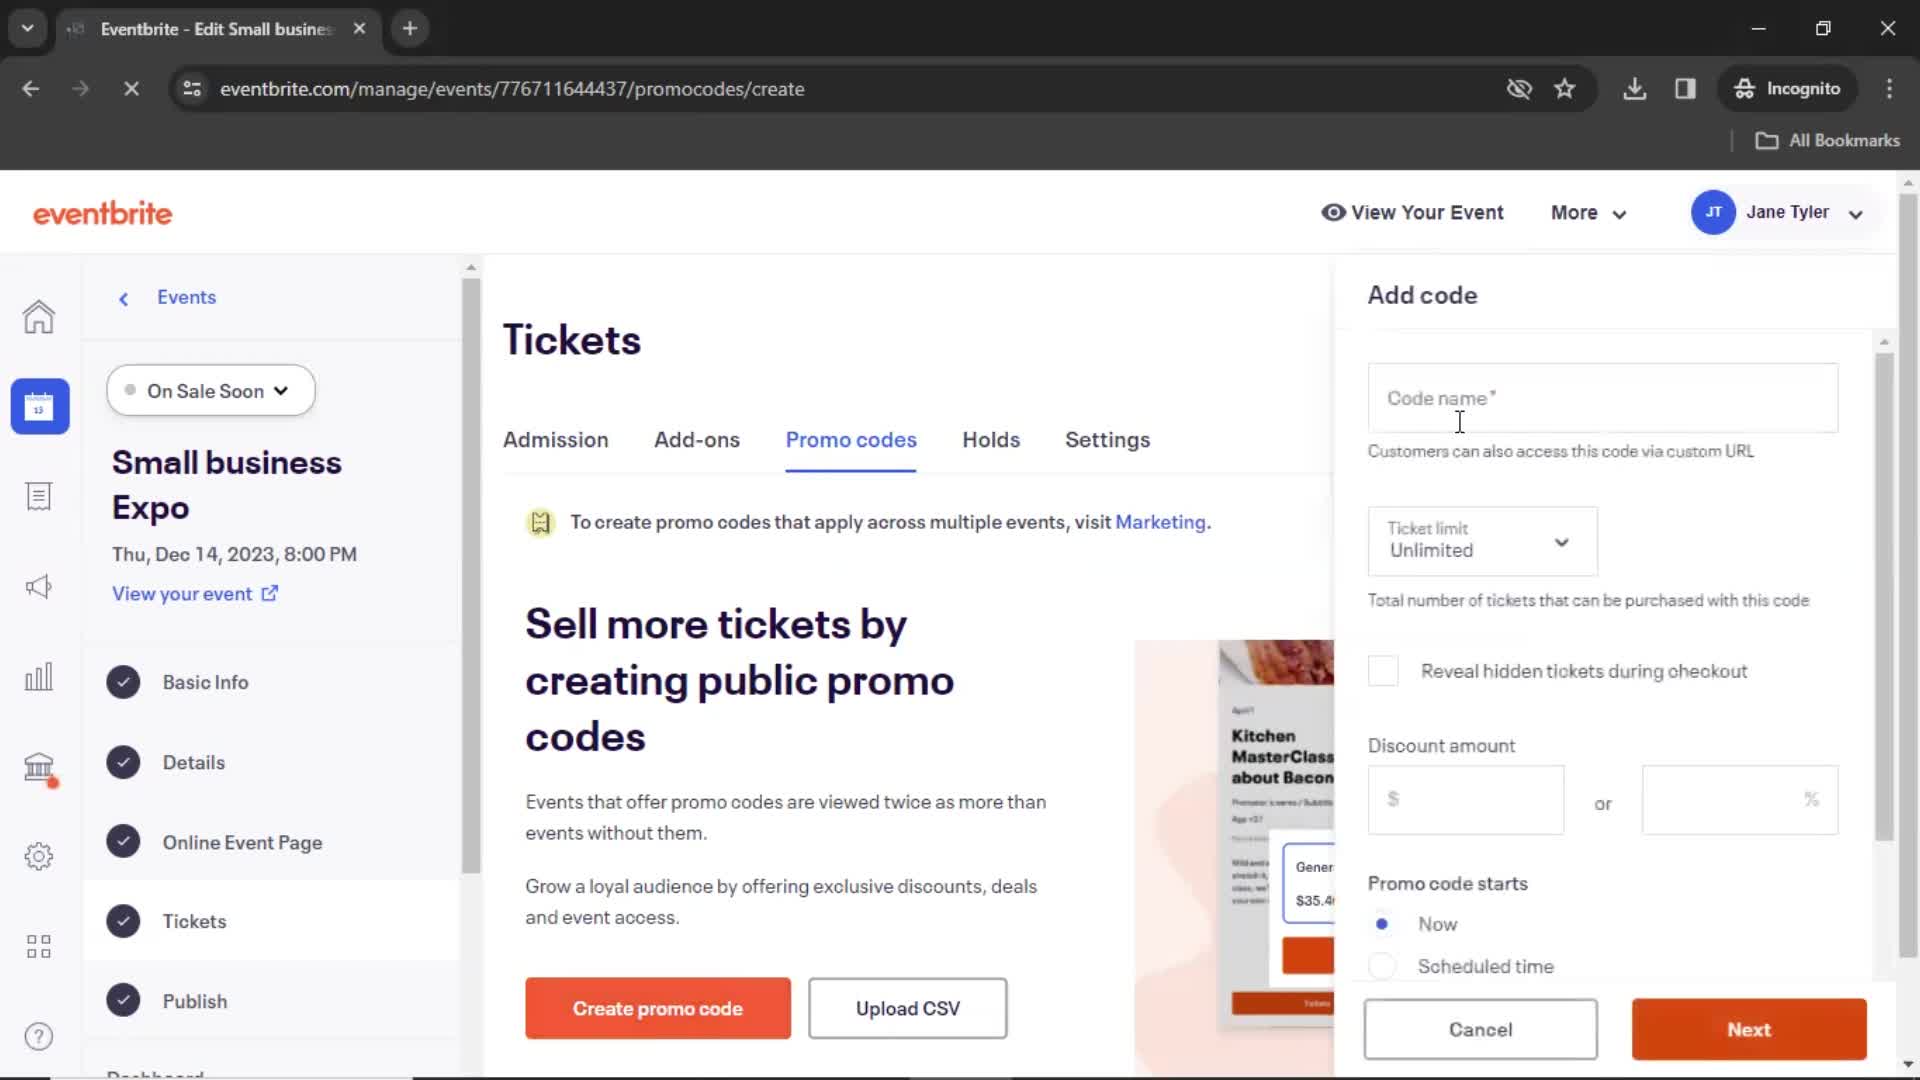Click the address bar URL
Viewport: 1920px width, 1080px height.
512,89
